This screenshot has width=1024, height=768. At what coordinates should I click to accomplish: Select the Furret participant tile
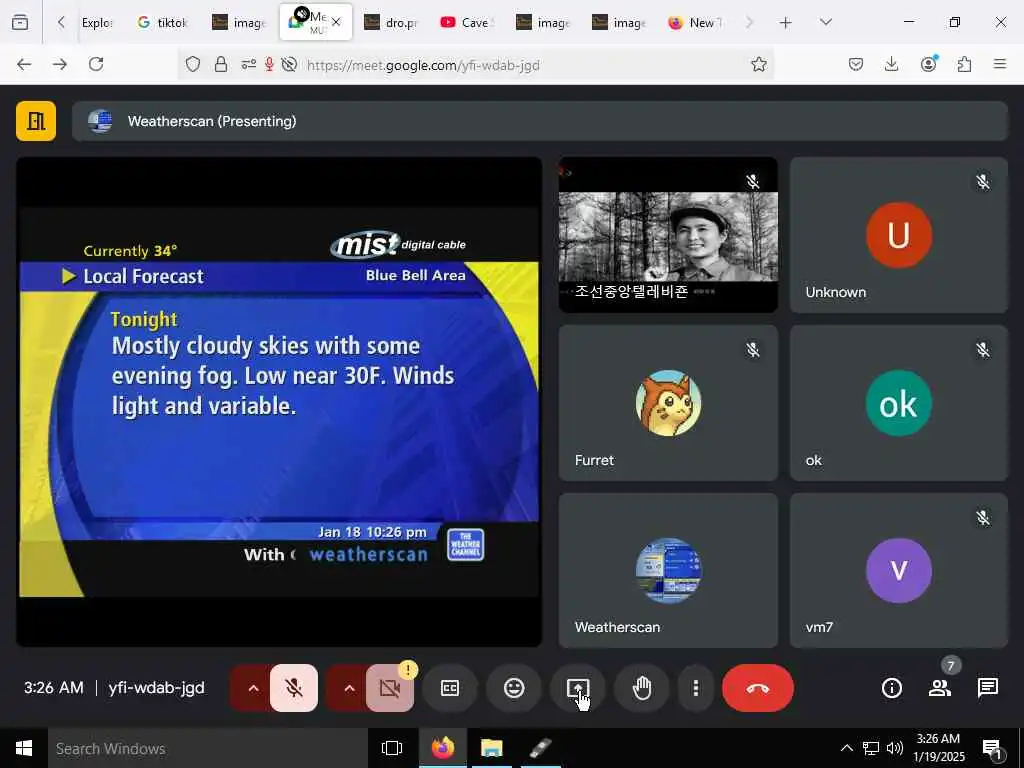pyautogui.click(x=668, y=403)
